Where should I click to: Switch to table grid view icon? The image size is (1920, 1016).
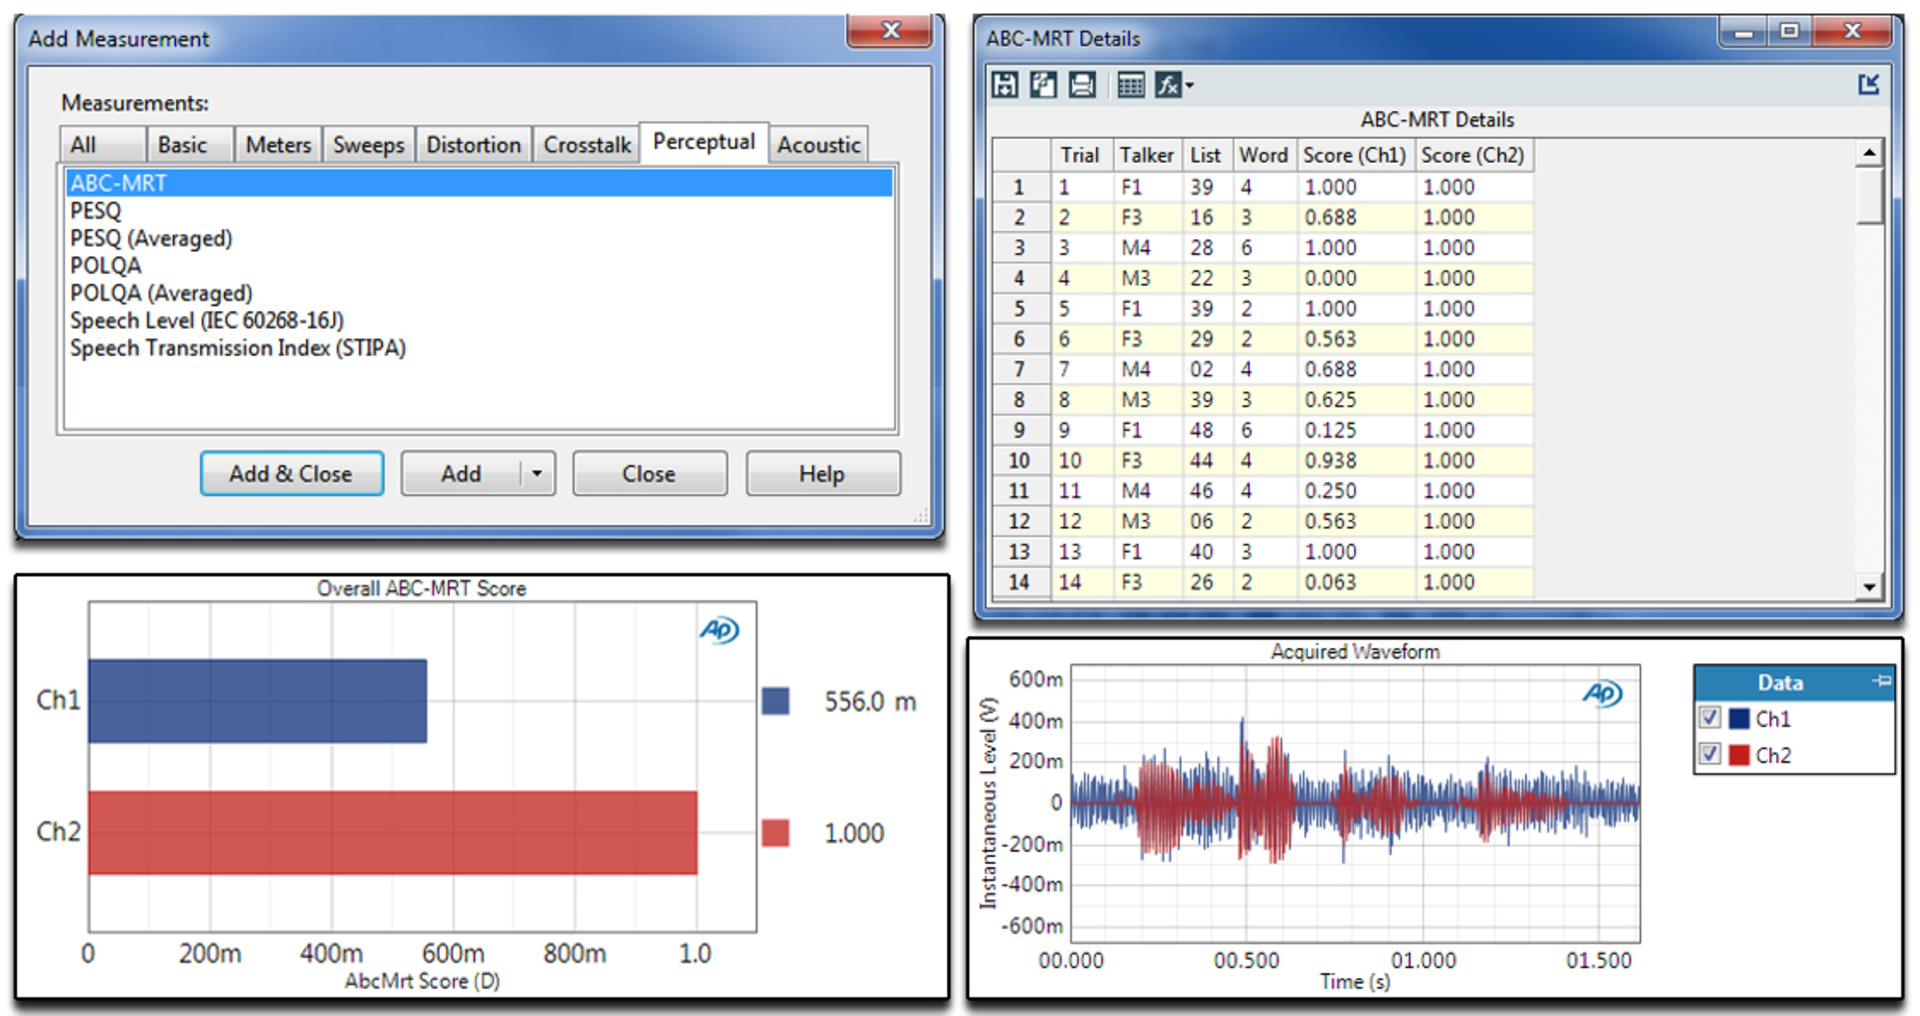1130,86
